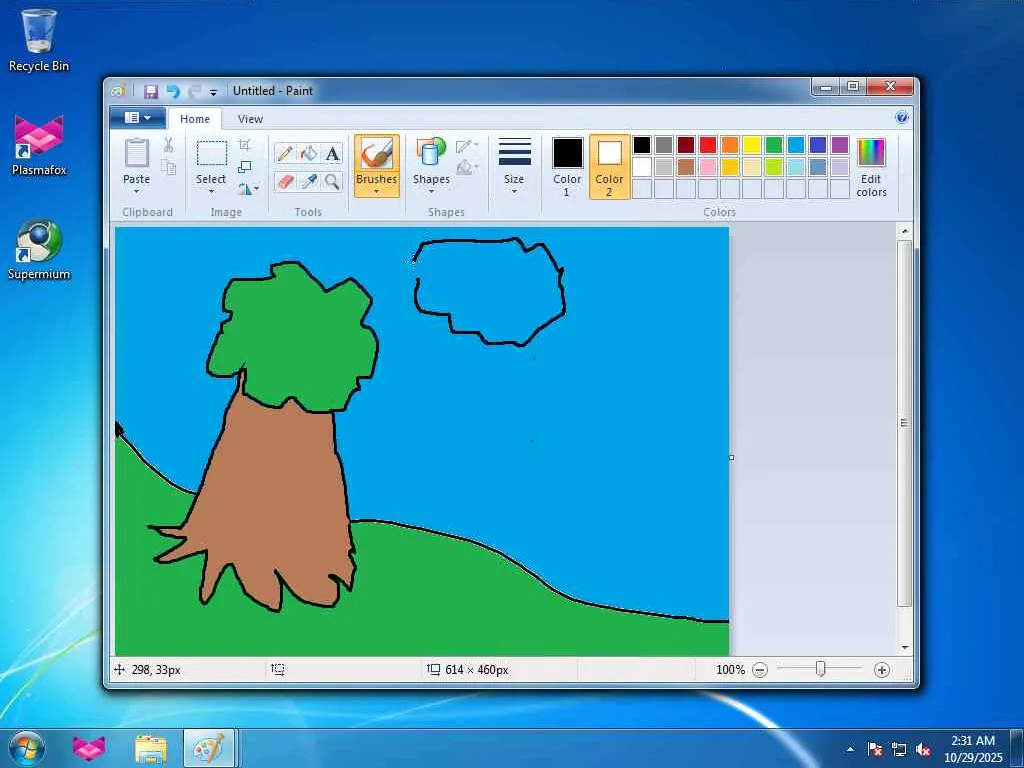The width and height of the screenshot is (1024, 768).
Task: Select the Plasmafox desktop shortcut
Action: (x=39, y=145)
